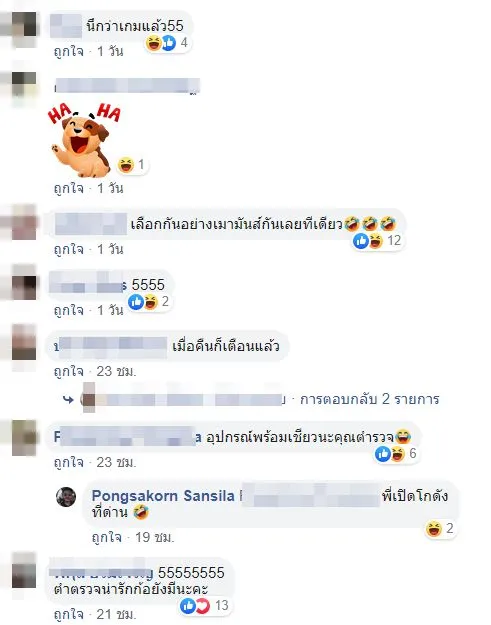Viewport: 491px width, 625px height.
Task: Open like and love reactions showing 13
Action: (205, 606)
